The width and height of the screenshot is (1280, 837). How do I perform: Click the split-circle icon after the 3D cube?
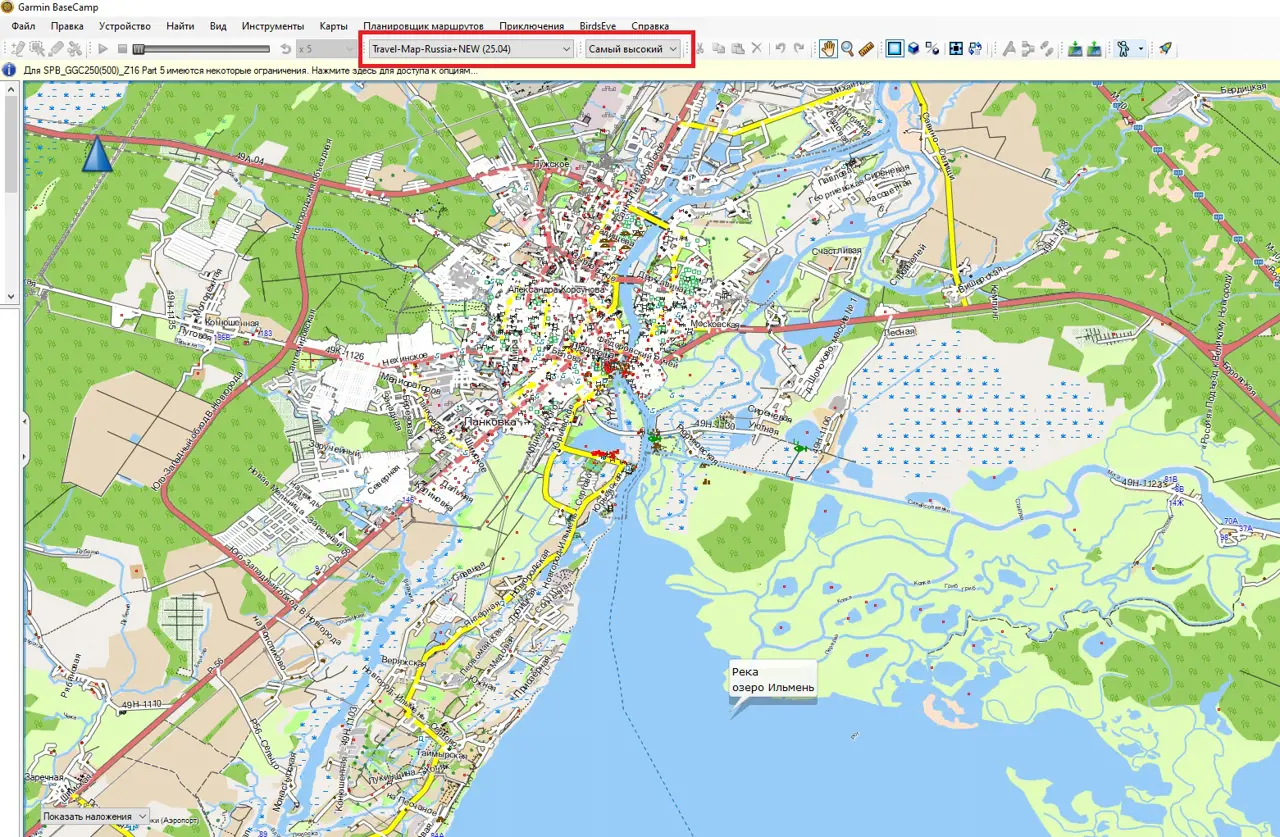point(932,48)
